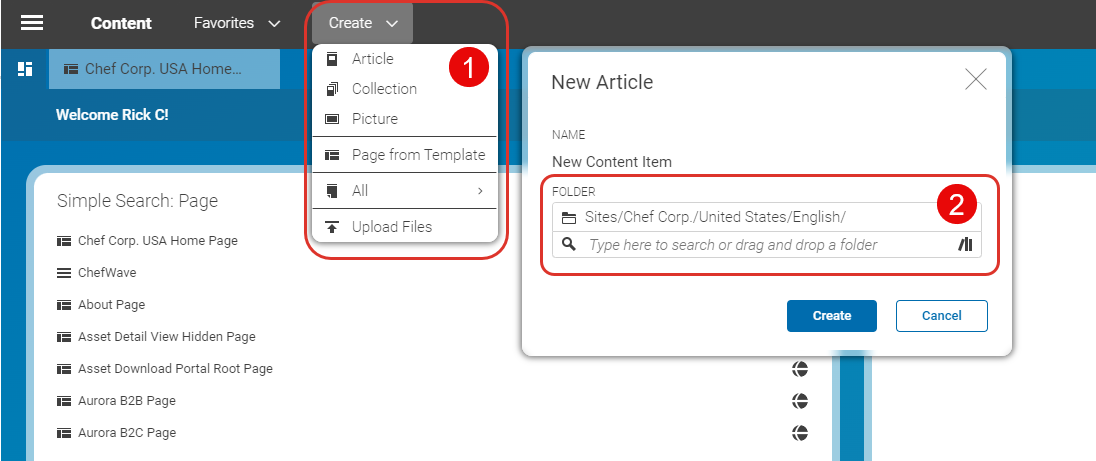This screenshot has width=1096, height=461.
Task: Close the New Article dialog
Action: (975, 80)
